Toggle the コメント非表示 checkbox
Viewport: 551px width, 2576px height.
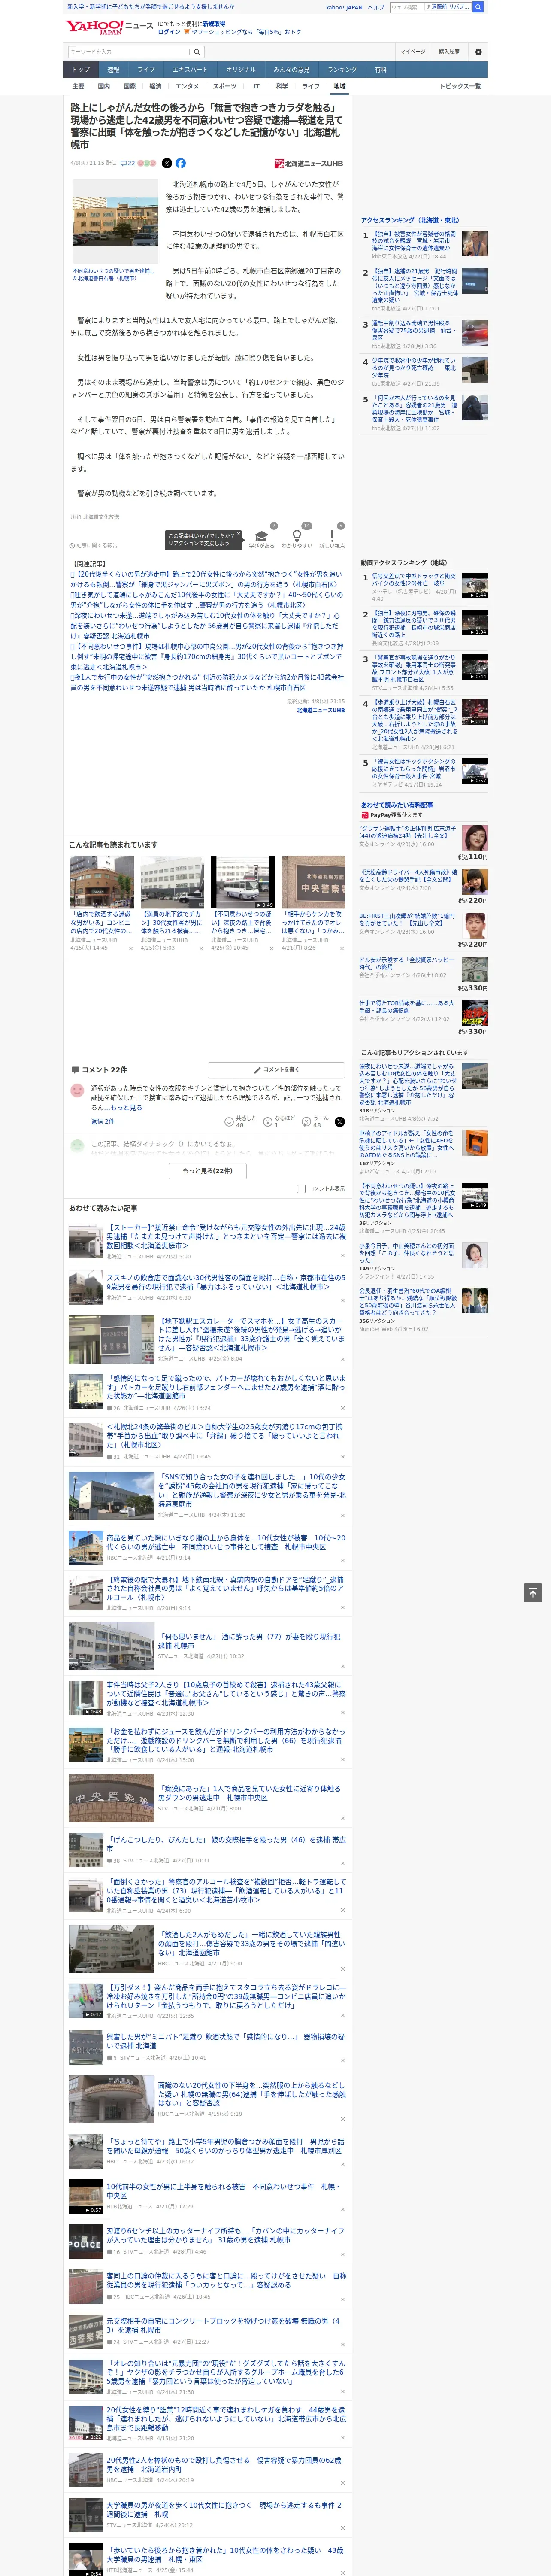301,1189
